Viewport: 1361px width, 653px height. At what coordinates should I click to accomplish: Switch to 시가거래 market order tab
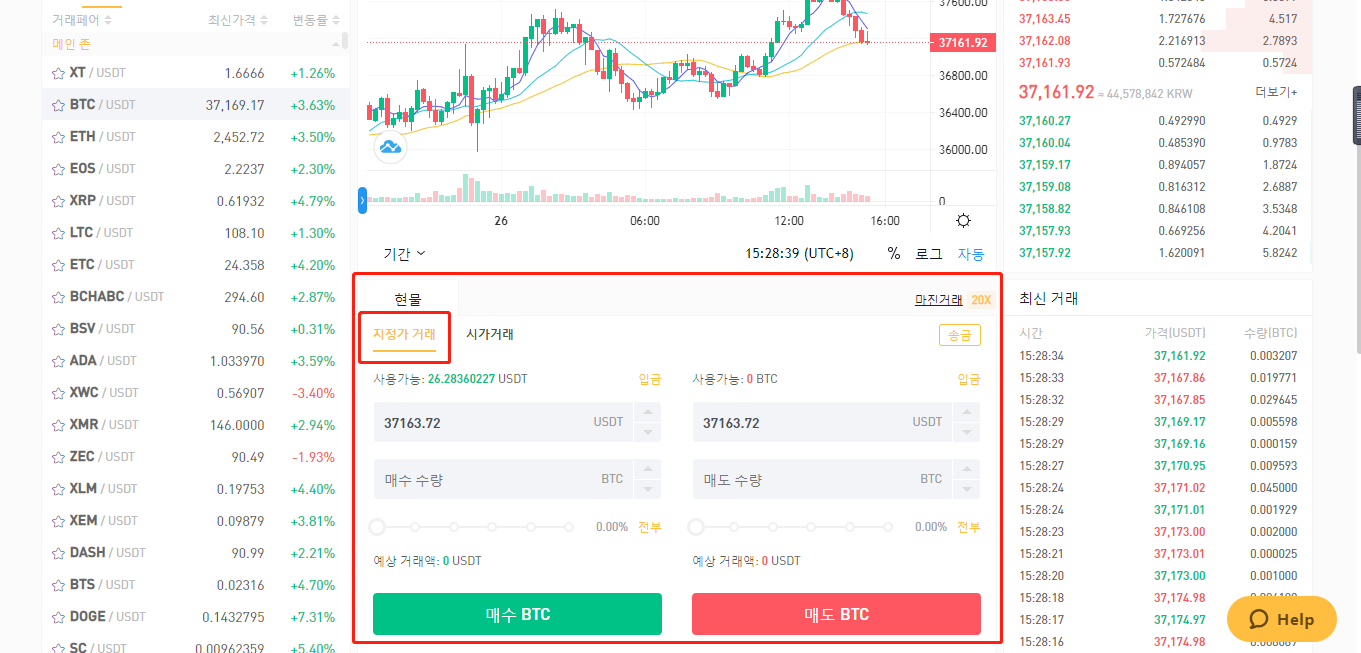click(490, 334)
